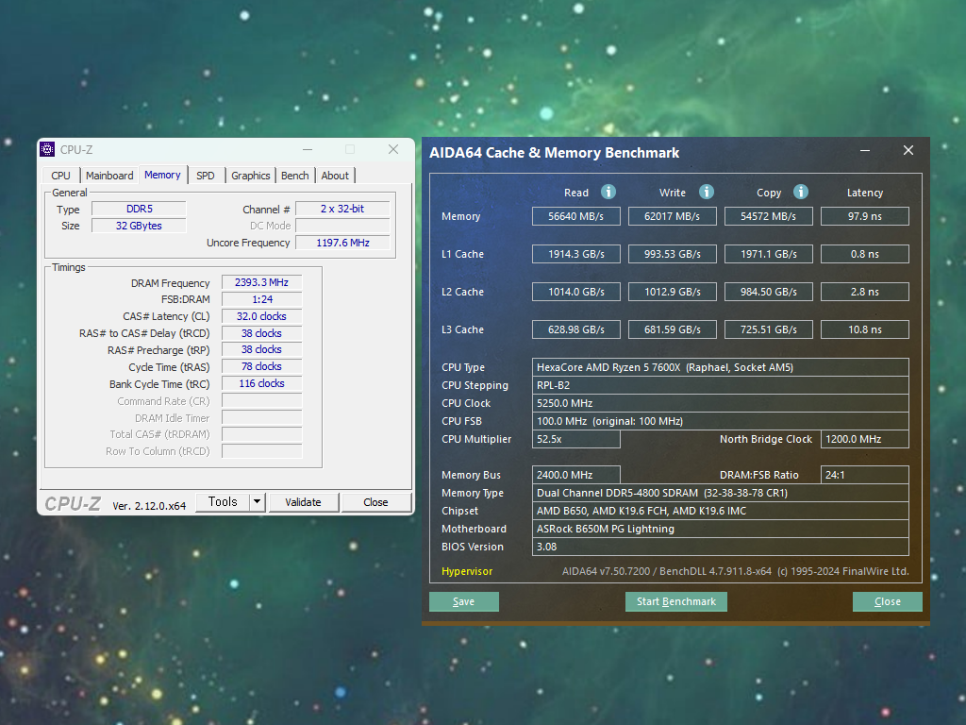The image size is (966, 725).
Task: Click the Channel # 2 x 32-bit value
Action: 343,209
